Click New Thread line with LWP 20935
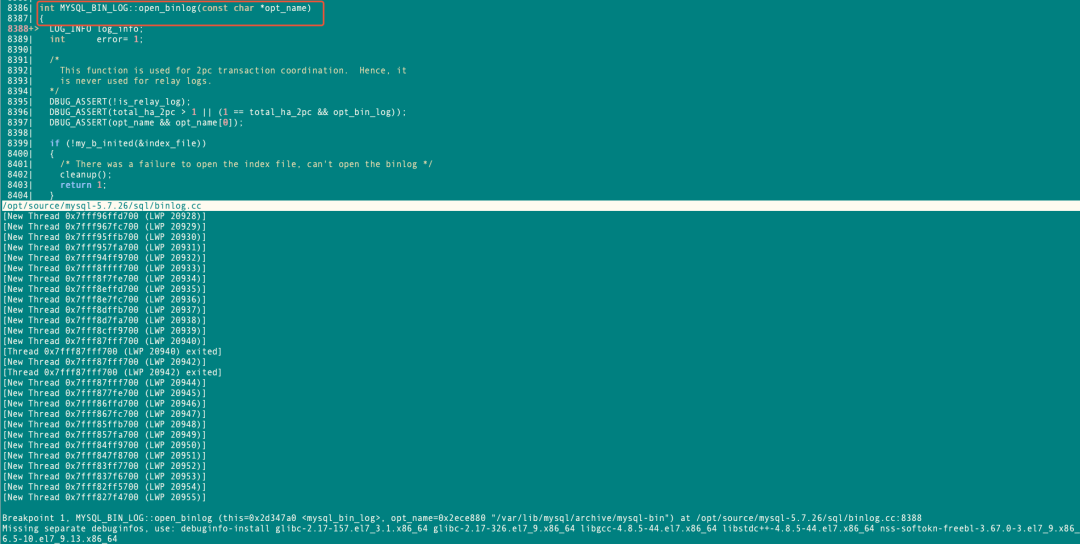Screen dimensions: 1080x544 tap(104, 289)
